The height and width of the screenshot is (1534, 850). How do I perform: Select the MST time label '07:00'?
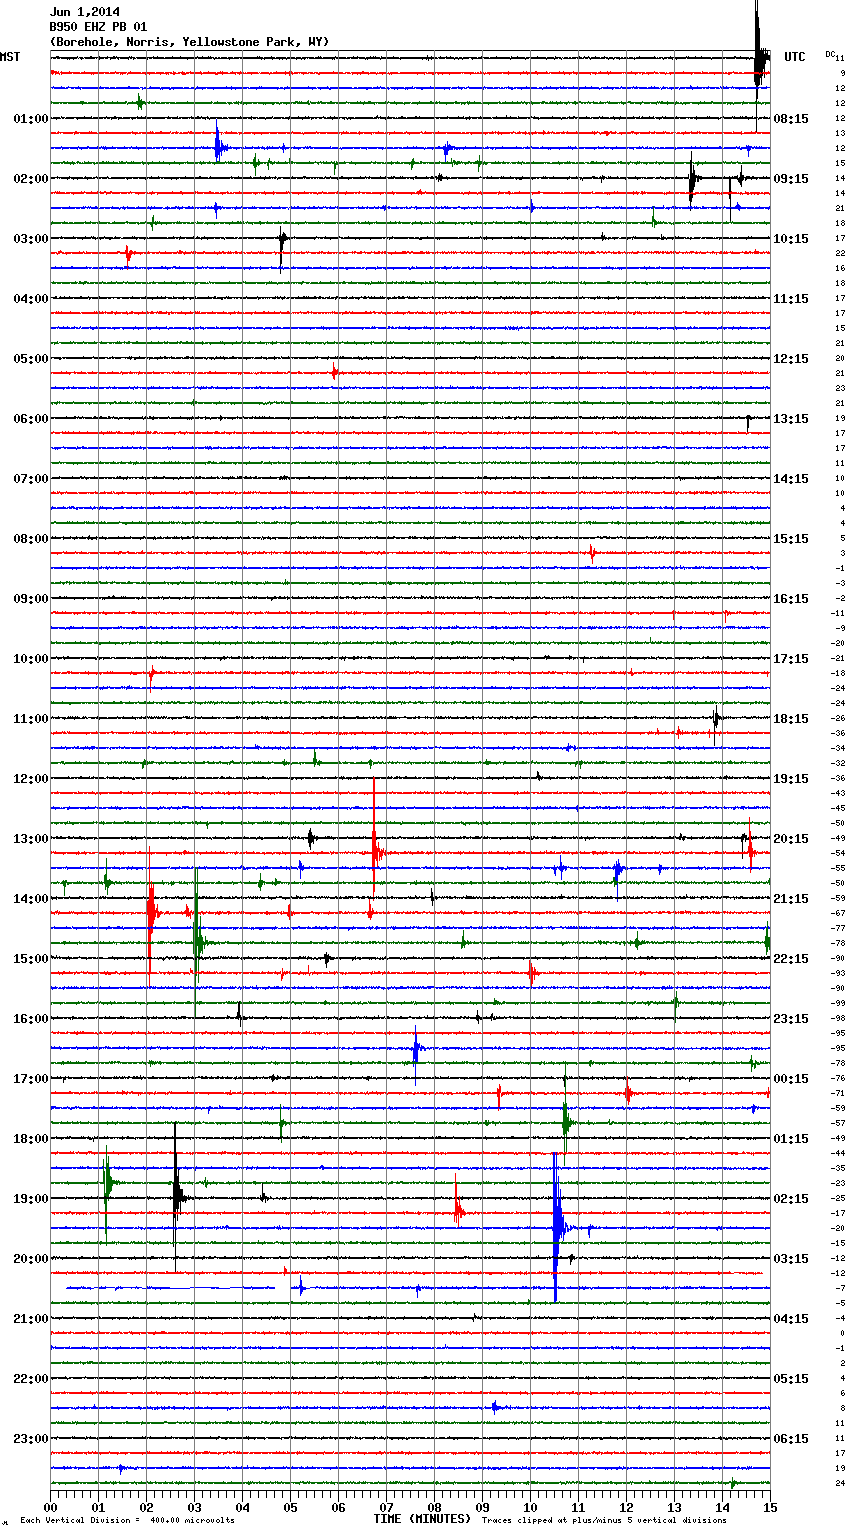pyautogui.click(x=31, y=479)
